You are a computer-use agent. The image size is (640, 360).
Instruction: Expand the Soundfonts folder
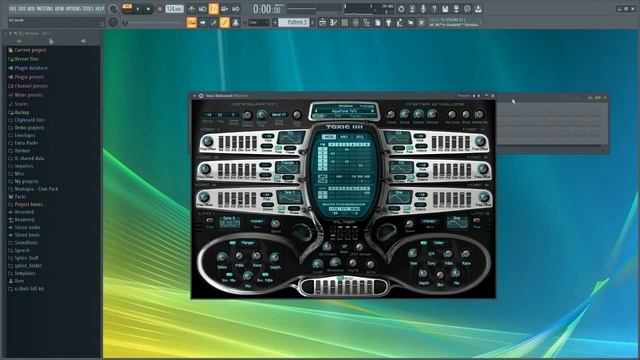[x=26, y=242]
